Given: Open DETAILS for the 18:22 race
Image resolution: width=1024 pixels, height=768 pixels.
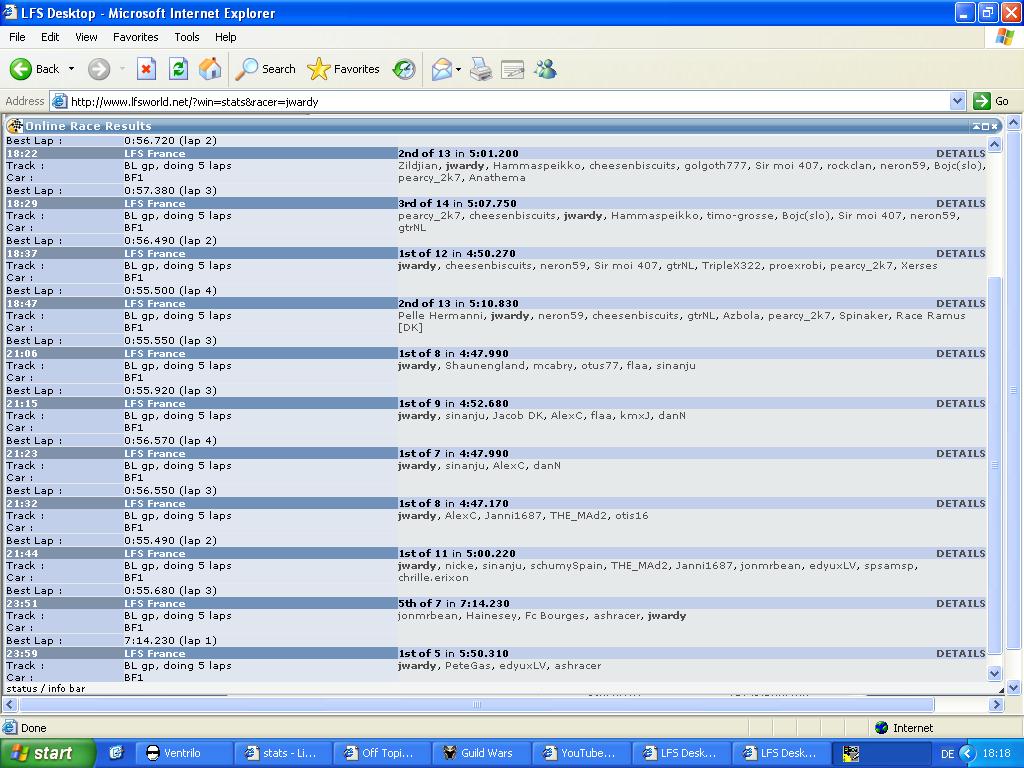Looking at the screenshot, I should click(961, 153).
